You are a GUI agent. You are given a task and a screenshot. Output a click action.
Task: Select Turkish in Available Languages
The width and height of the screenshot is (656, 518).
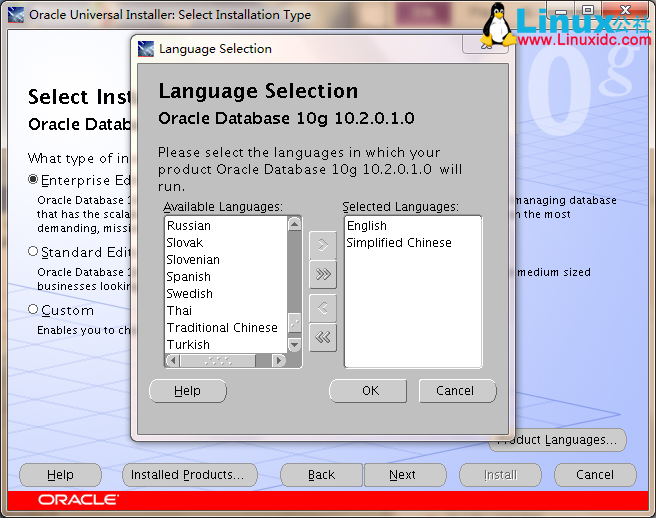tap(226, 345)
